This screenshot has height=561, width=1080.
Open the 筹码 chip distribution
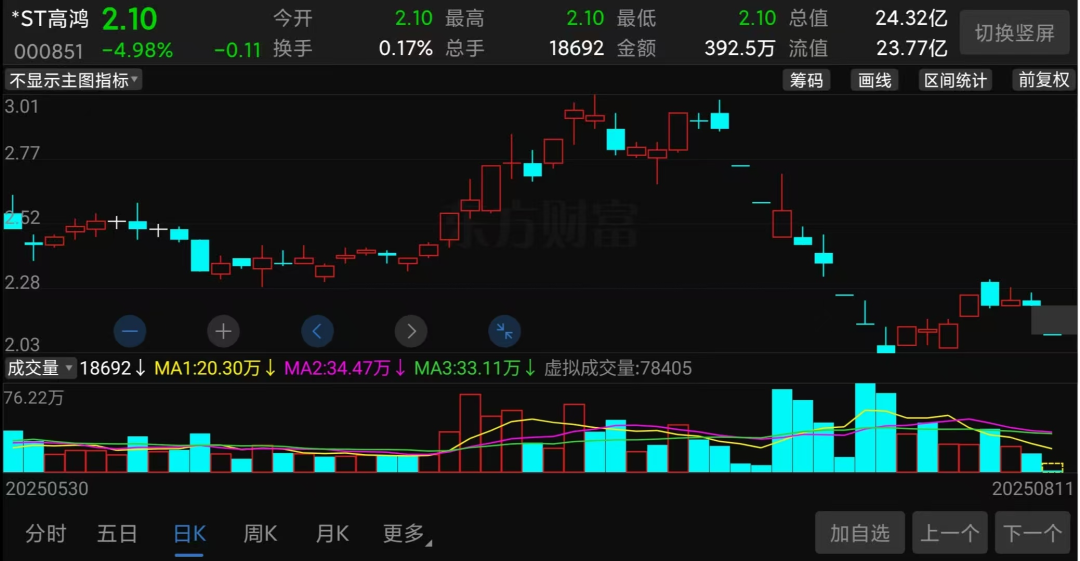[806, 80]
